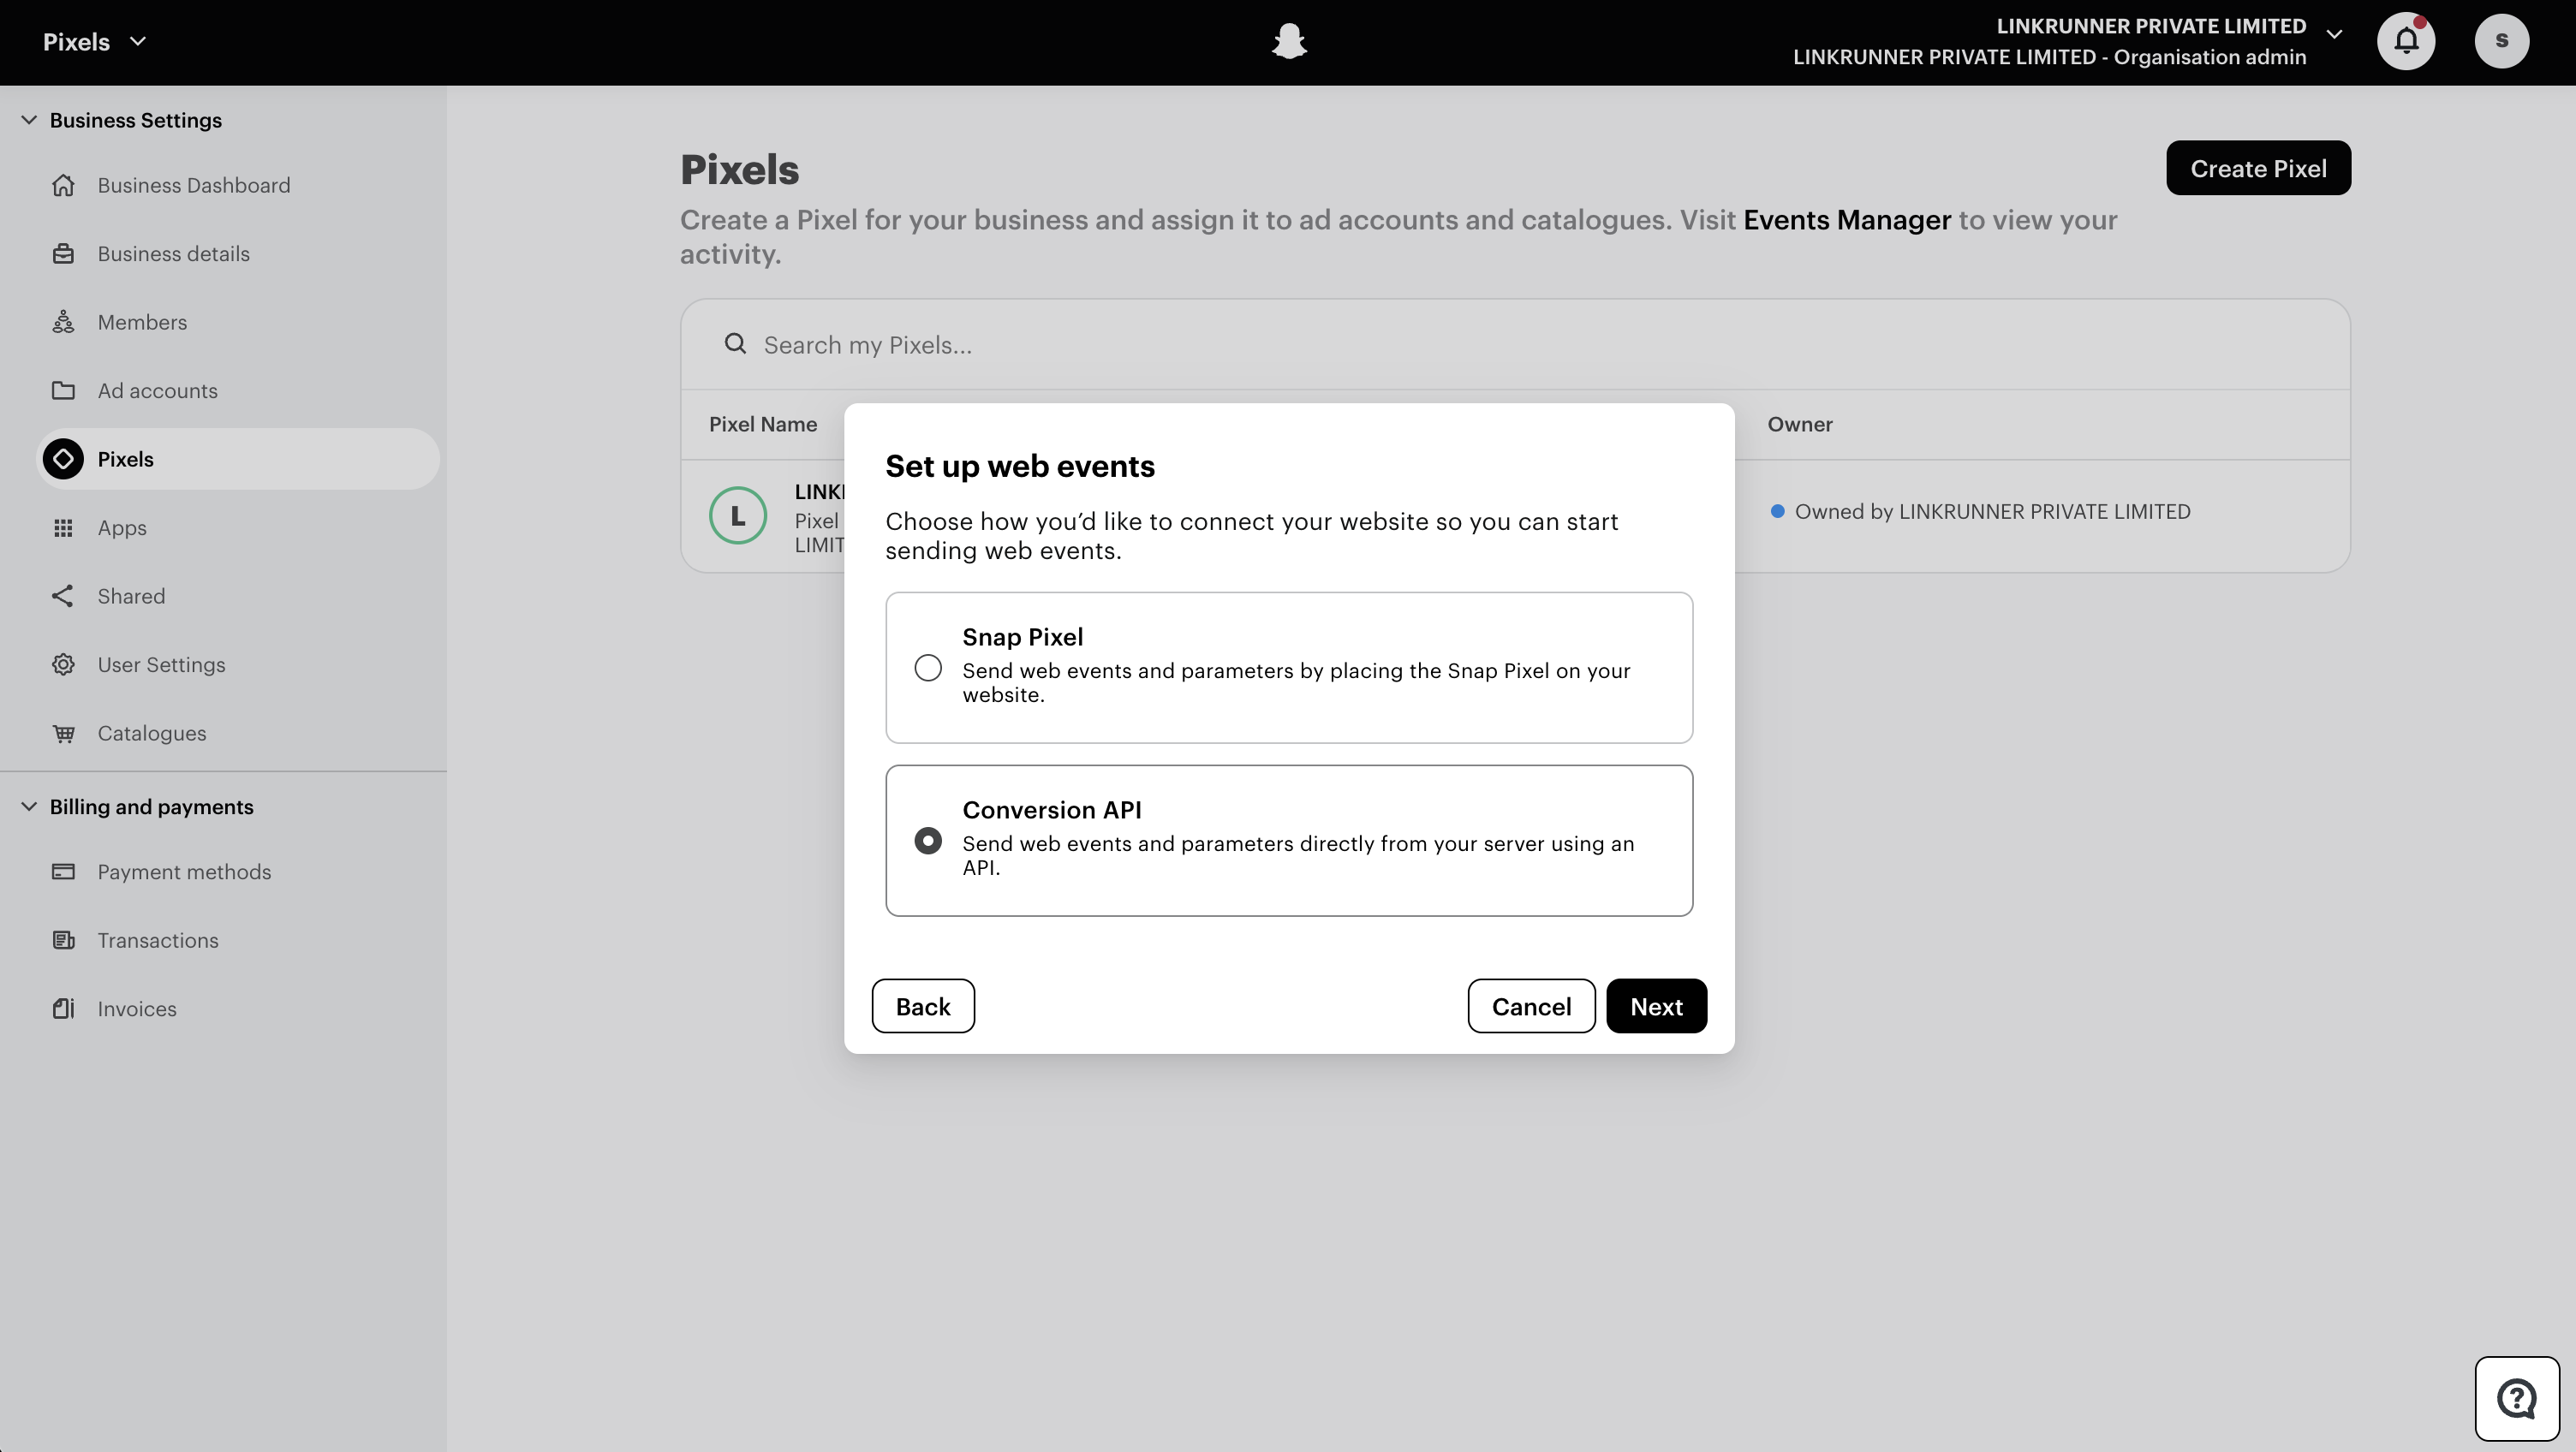Viewport: 2576px width, 1452px height.
Task: Click the Business details briefcase icon
Action: coord(63,254)
